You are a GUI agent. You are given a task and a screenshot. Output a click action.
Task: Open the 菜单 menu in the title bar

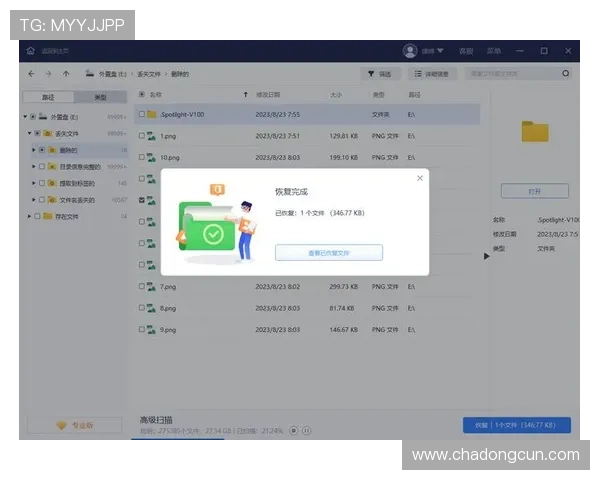[x=493, y=51]
